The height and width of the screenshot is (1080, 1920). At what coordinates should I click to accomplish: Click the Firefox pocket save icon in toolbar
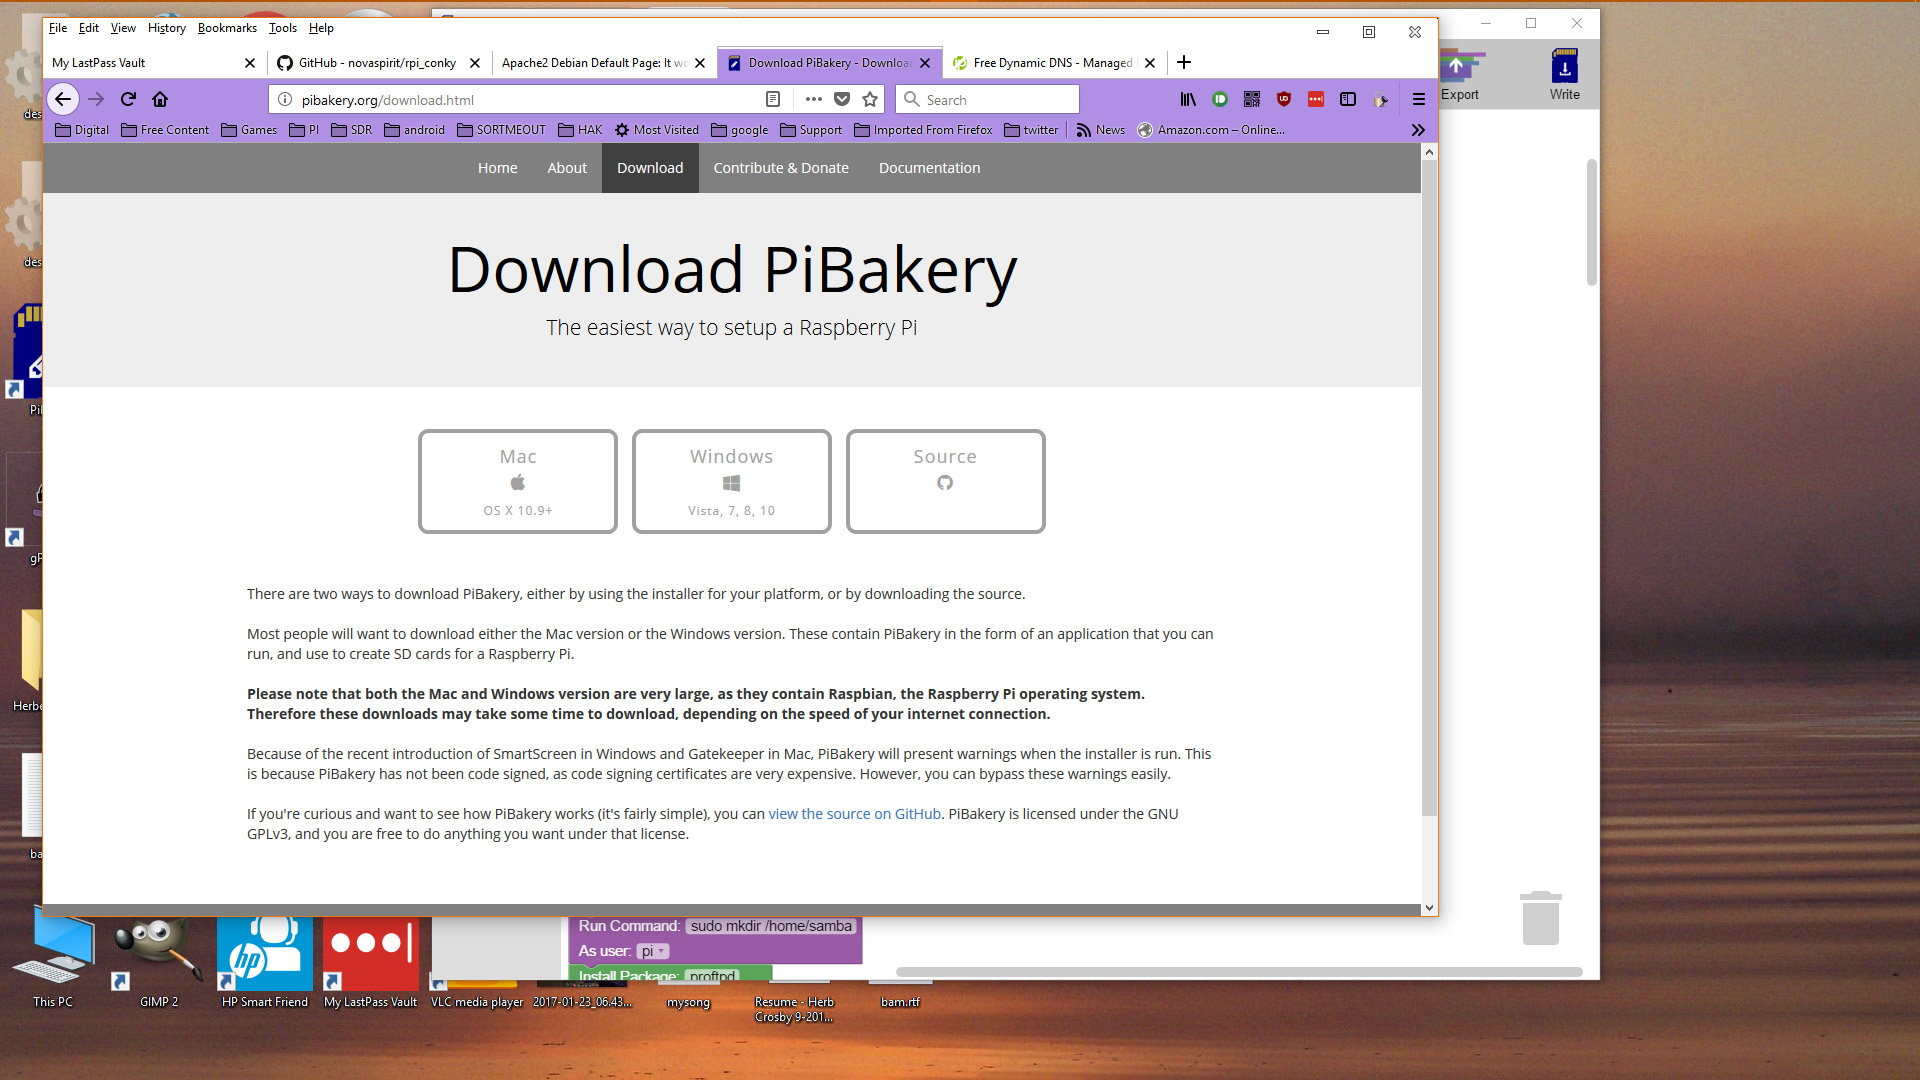click(841, 99)
